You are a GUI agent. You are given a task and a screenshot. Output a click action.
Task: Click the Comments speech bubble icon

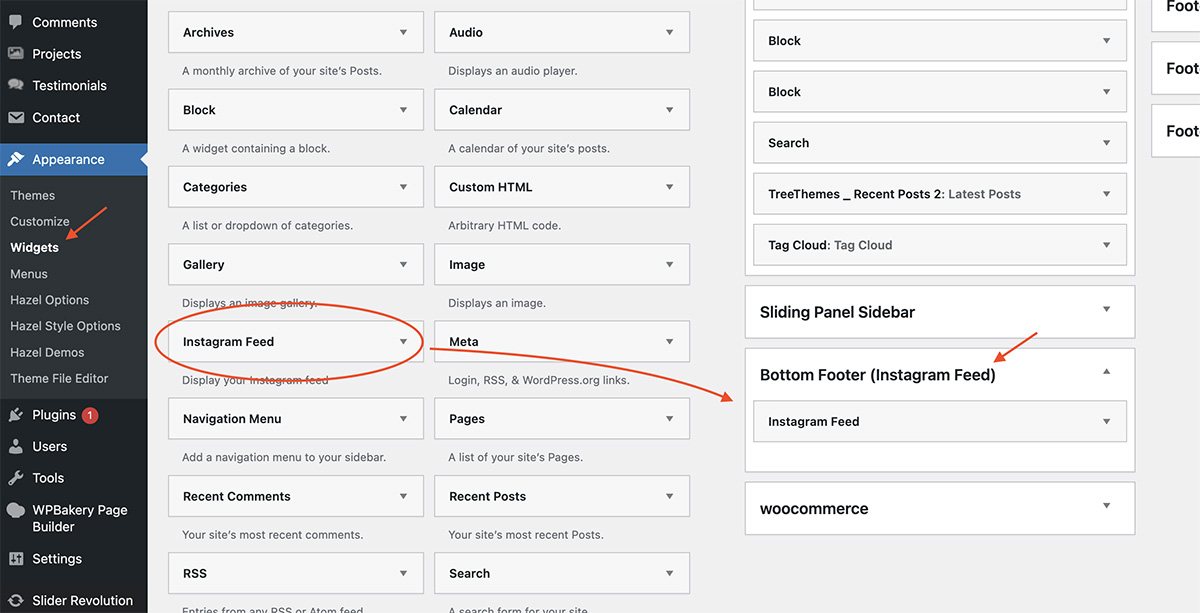coord(16,22)
